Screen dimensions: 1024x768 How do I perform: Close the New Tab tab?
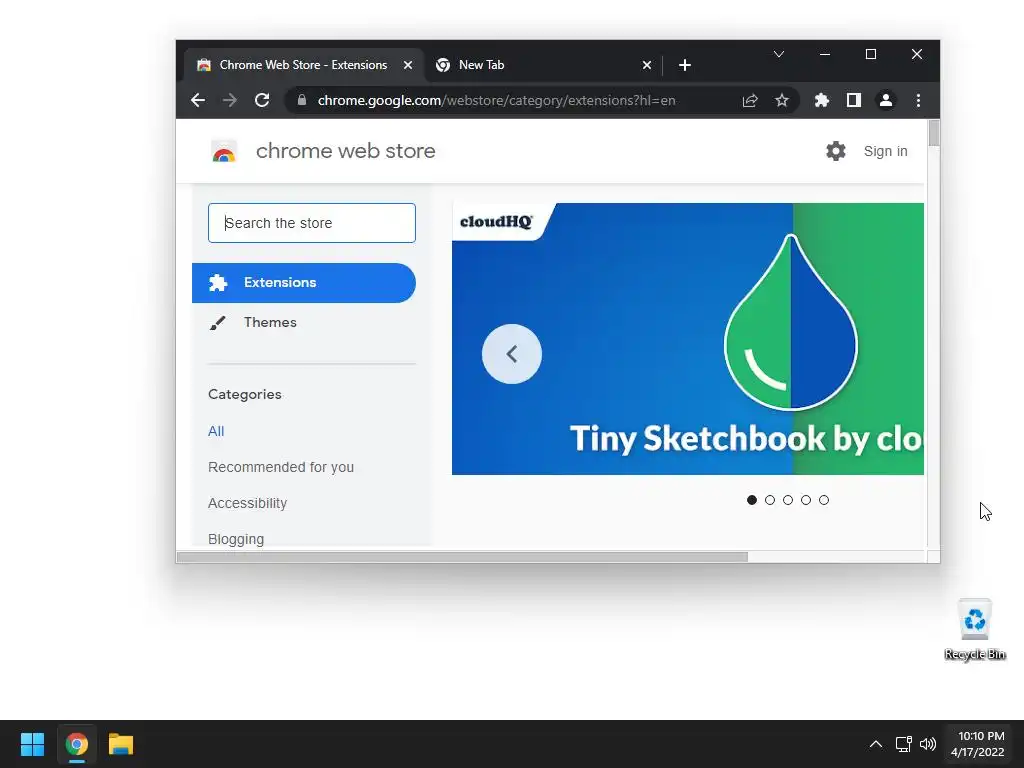pos(647,65)
